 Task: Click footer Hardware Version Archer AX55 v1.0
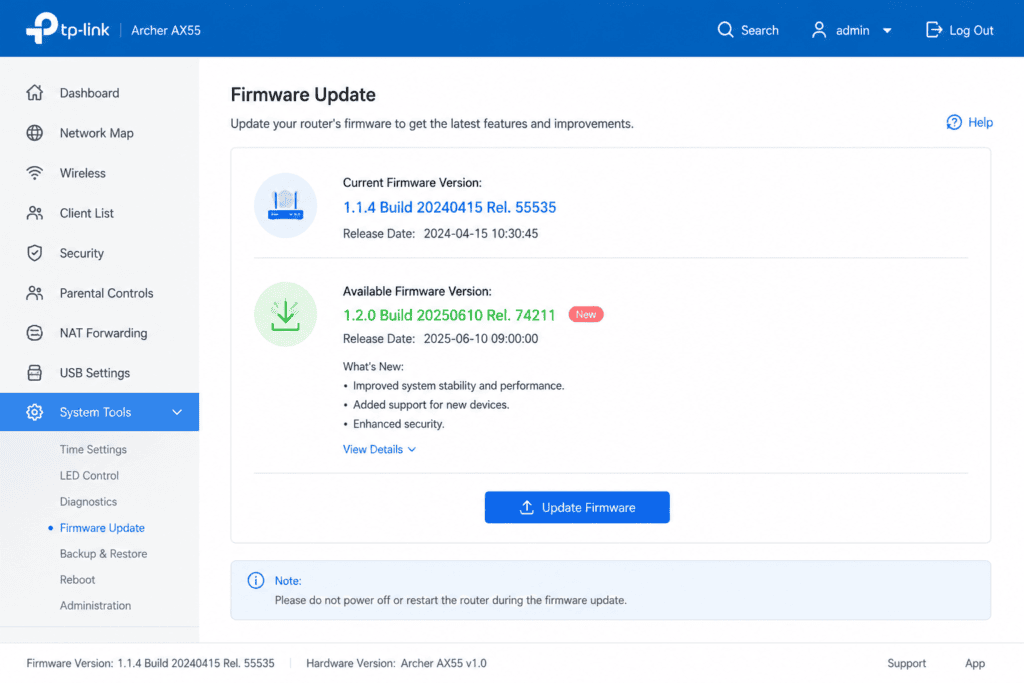396,663
